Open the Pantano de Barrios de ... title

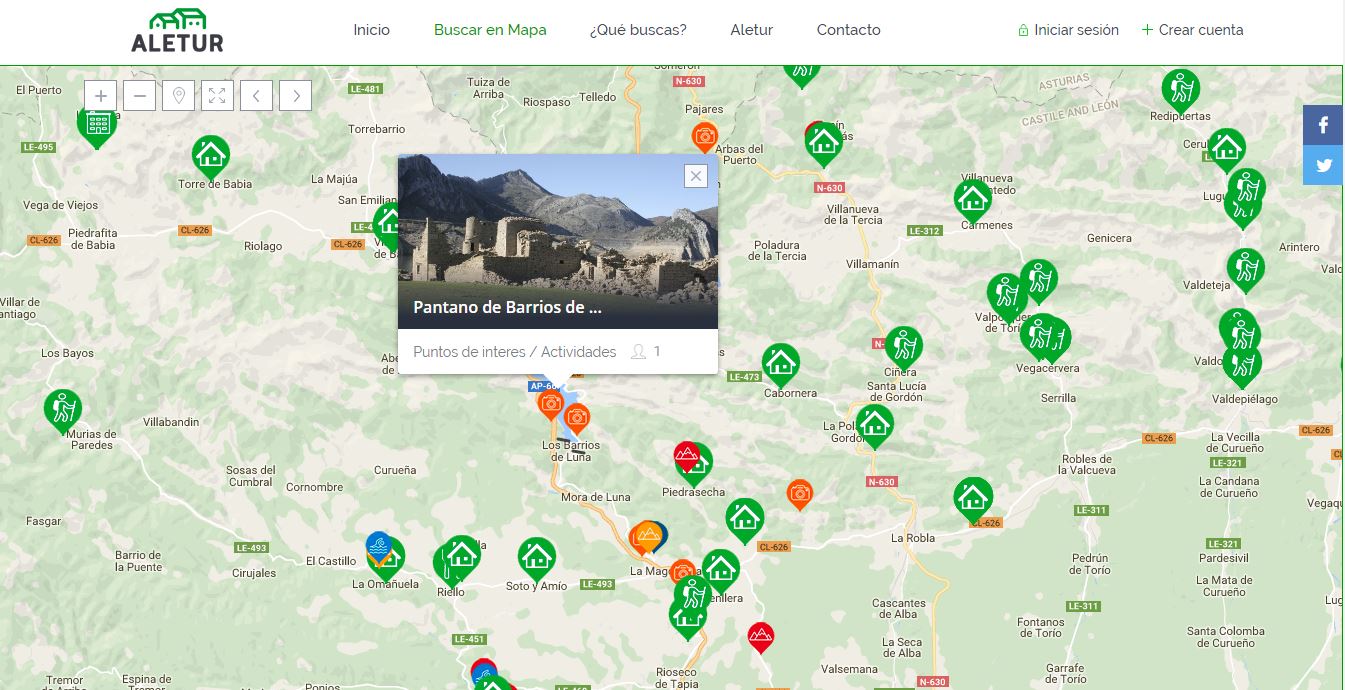508,307
